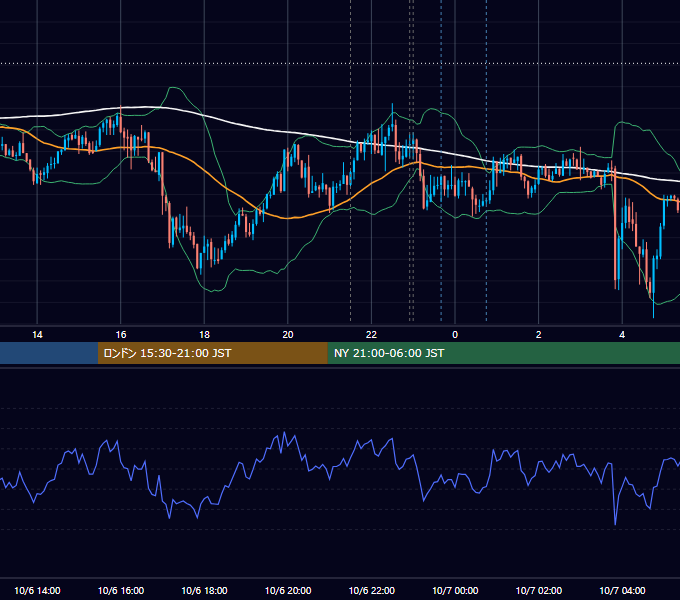This screenshot has height=600, width=680.
Task: Click hour label 4 on price chart axis
Action: [622, 335]
